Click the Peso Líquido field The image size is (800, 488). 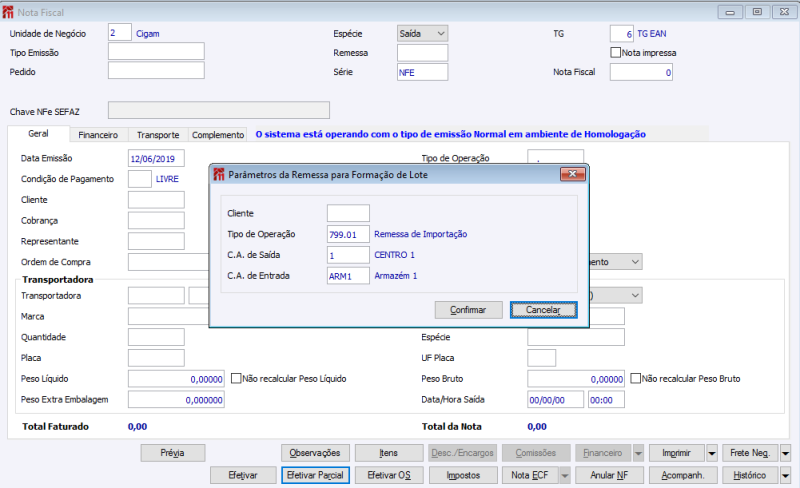177,379
